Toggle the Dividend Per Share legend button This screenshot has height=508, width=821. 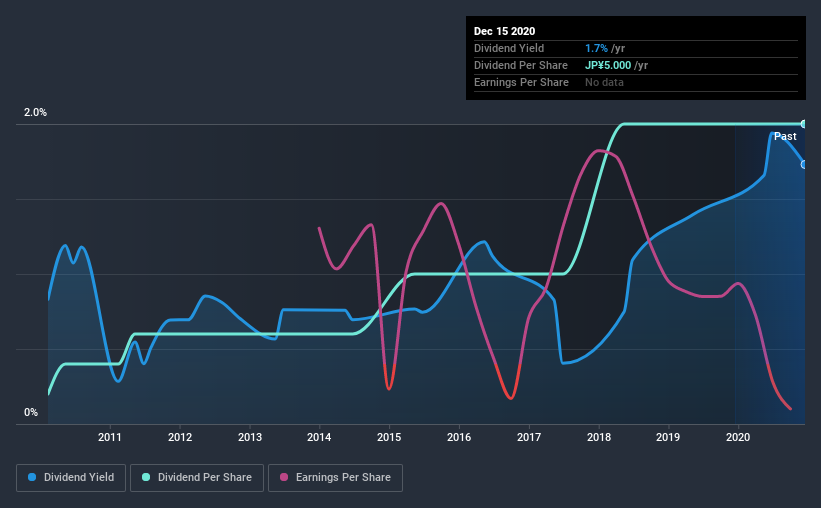click(197, 478)
